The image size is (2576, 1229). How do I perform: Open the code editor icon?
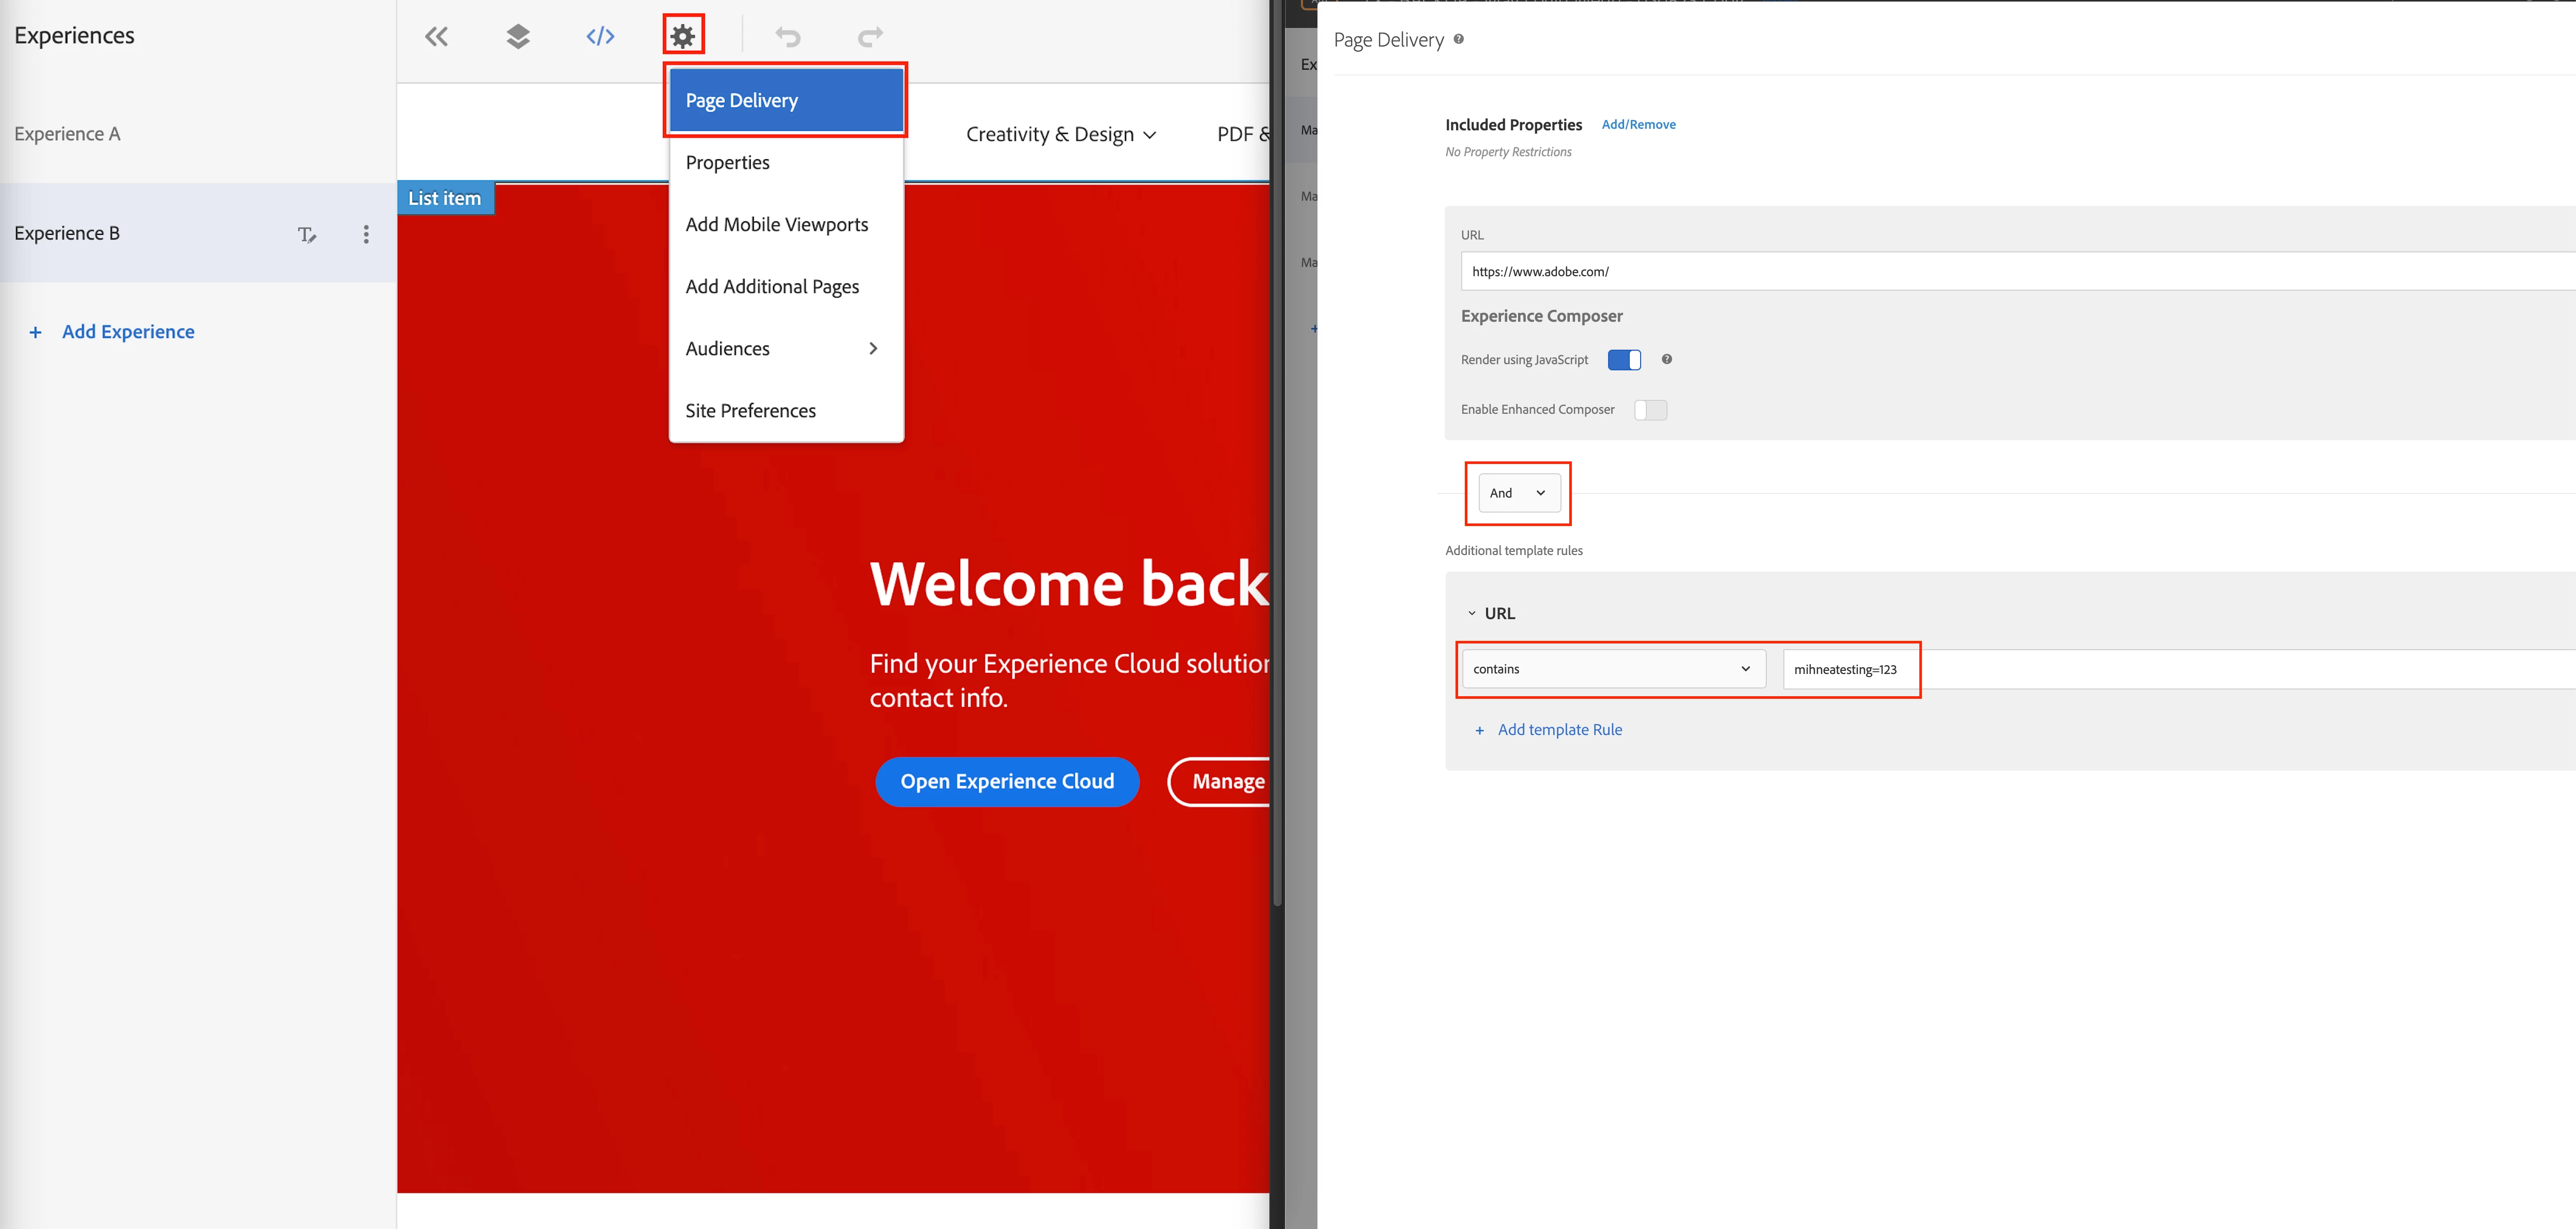(x=600, y=37)
